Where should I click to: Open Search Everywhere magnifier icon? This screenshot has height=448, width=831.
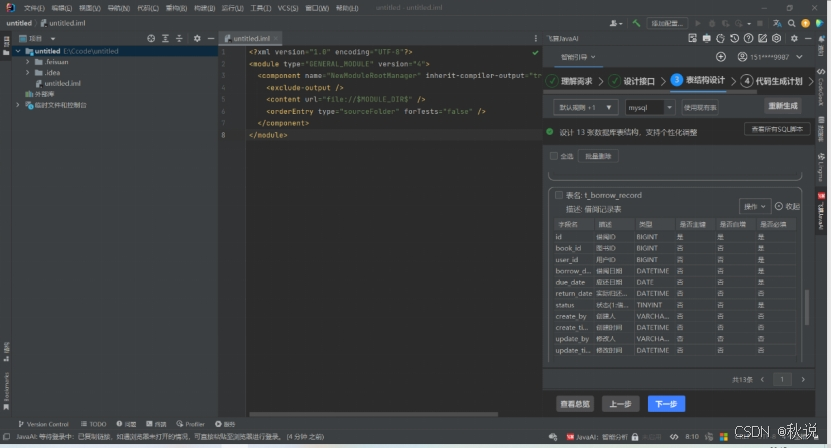791,23
